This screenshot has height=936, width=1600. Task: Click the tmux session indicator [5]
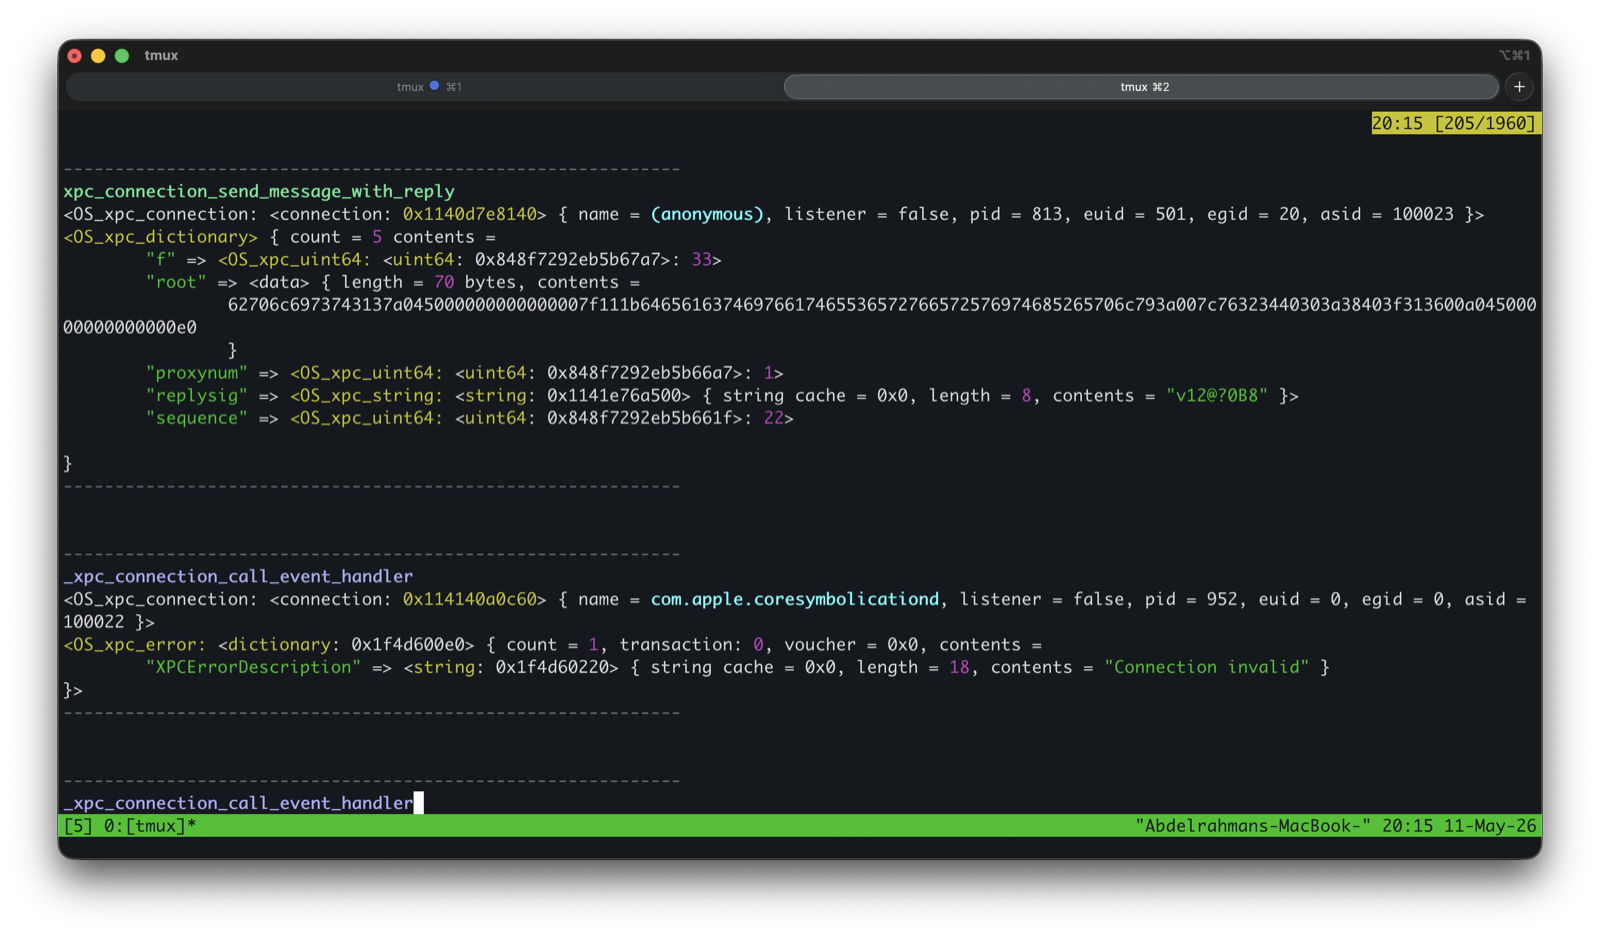pyautogui.click(x=78, y=826)
